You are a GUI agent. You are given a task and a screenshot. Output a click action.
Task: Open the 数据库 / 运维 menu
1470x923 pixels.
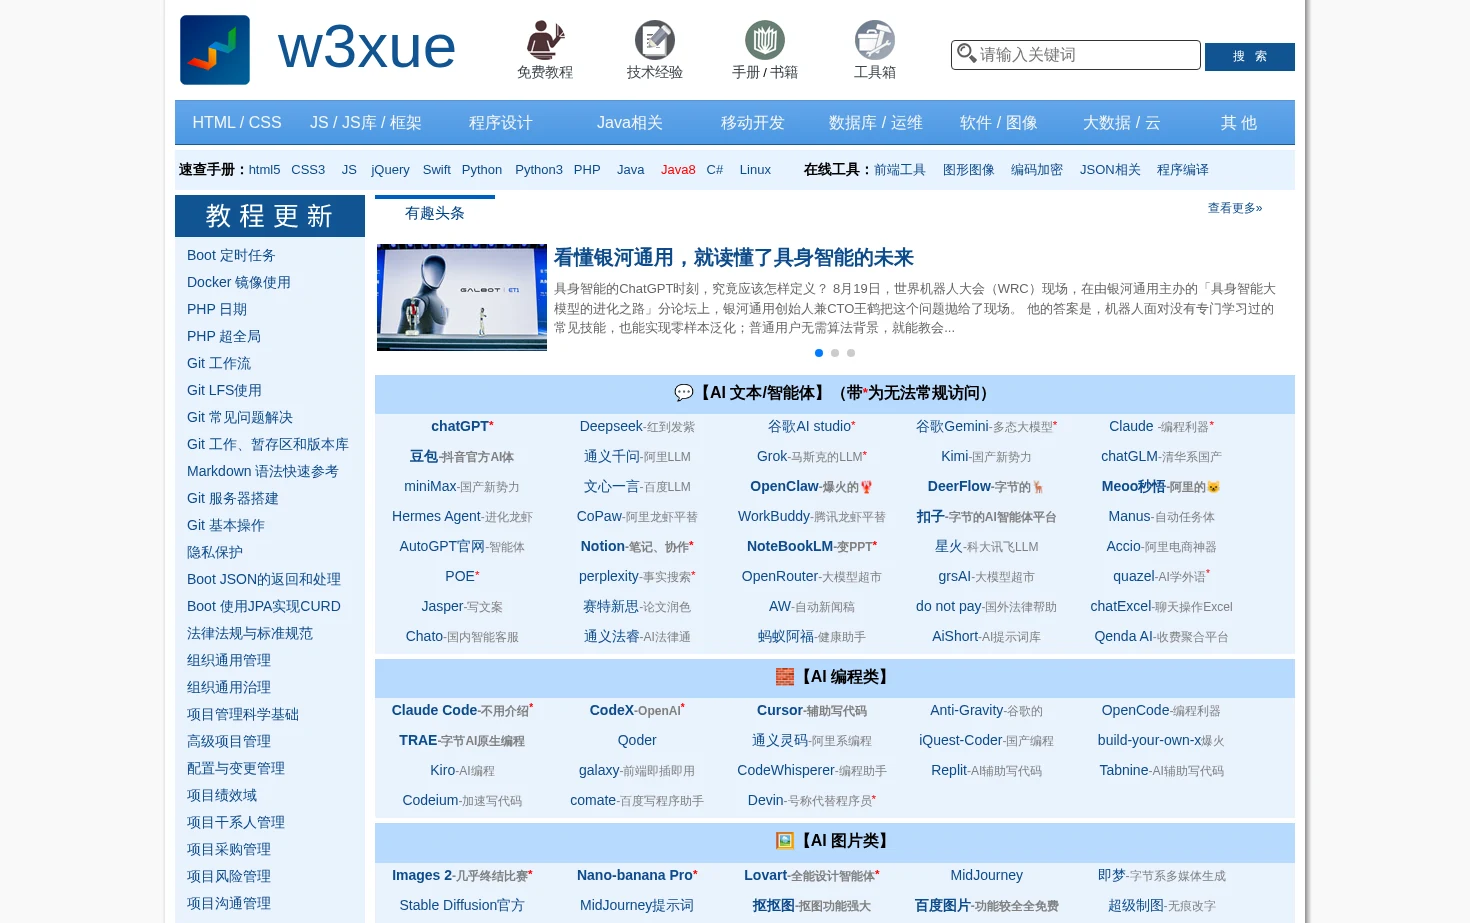point(876,123)
